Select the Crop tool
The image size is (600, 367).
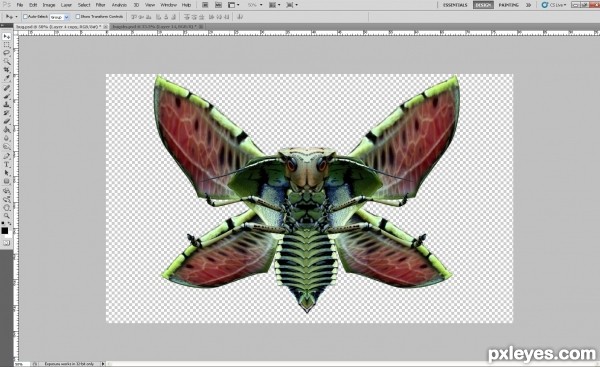tap(7, 70)
